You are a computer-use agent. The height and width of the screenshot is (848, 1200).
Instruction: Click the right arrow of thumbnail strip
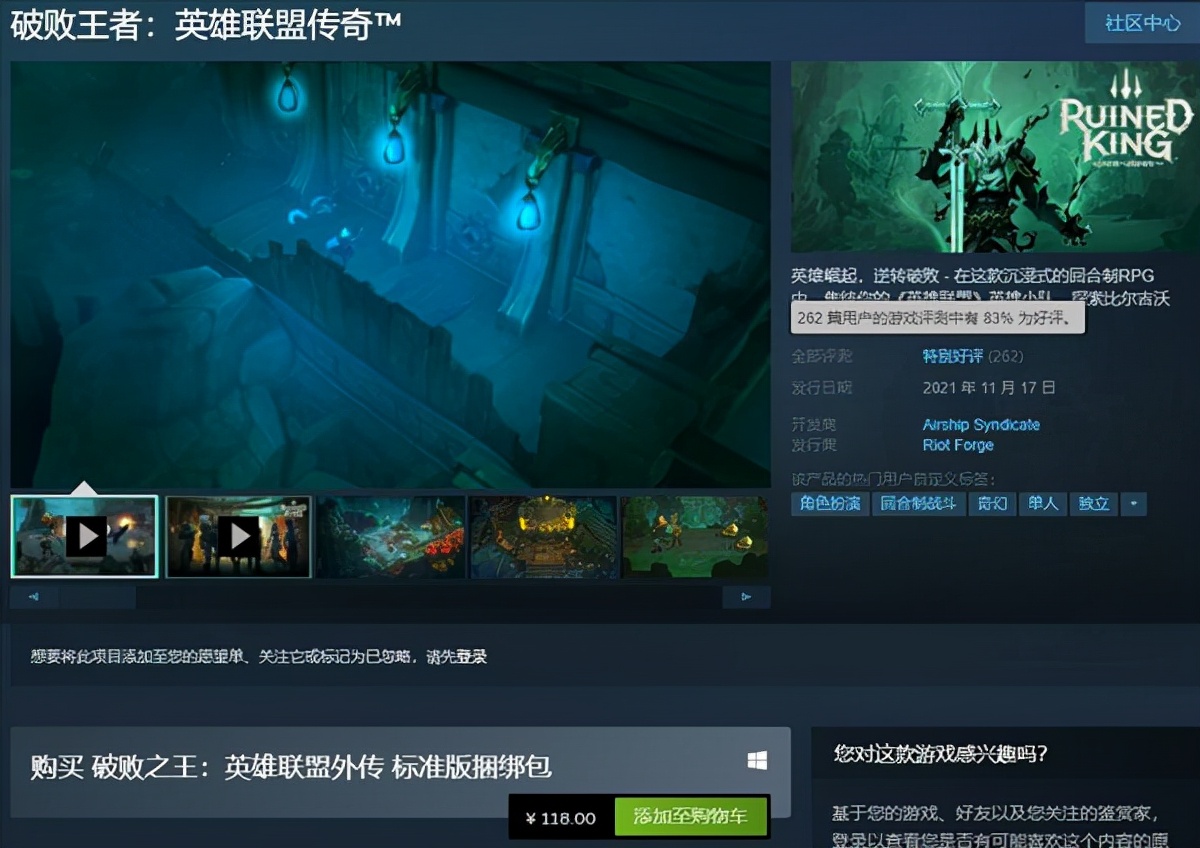746,597
